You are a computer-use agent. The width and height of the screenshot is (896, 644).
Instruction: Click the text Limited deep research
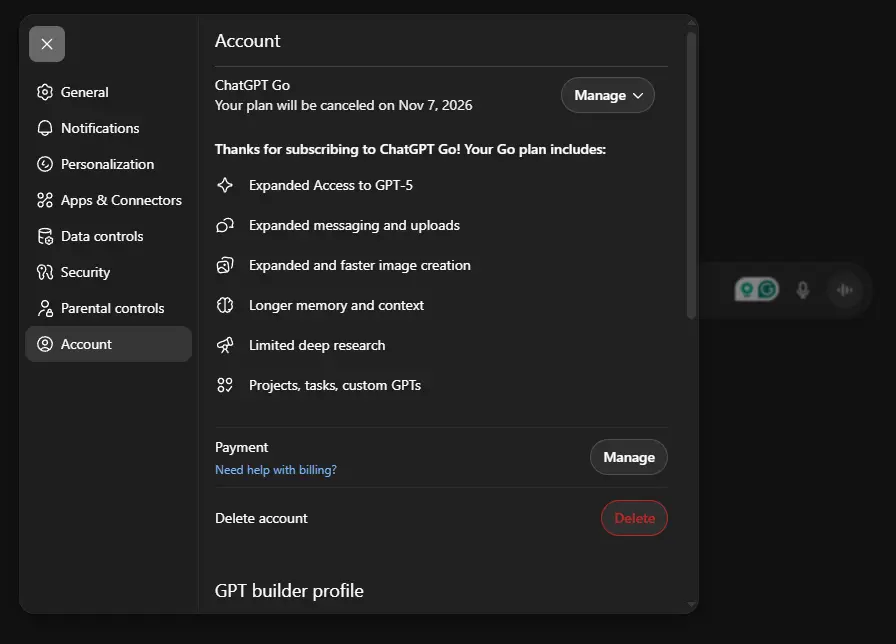point(317,345)
